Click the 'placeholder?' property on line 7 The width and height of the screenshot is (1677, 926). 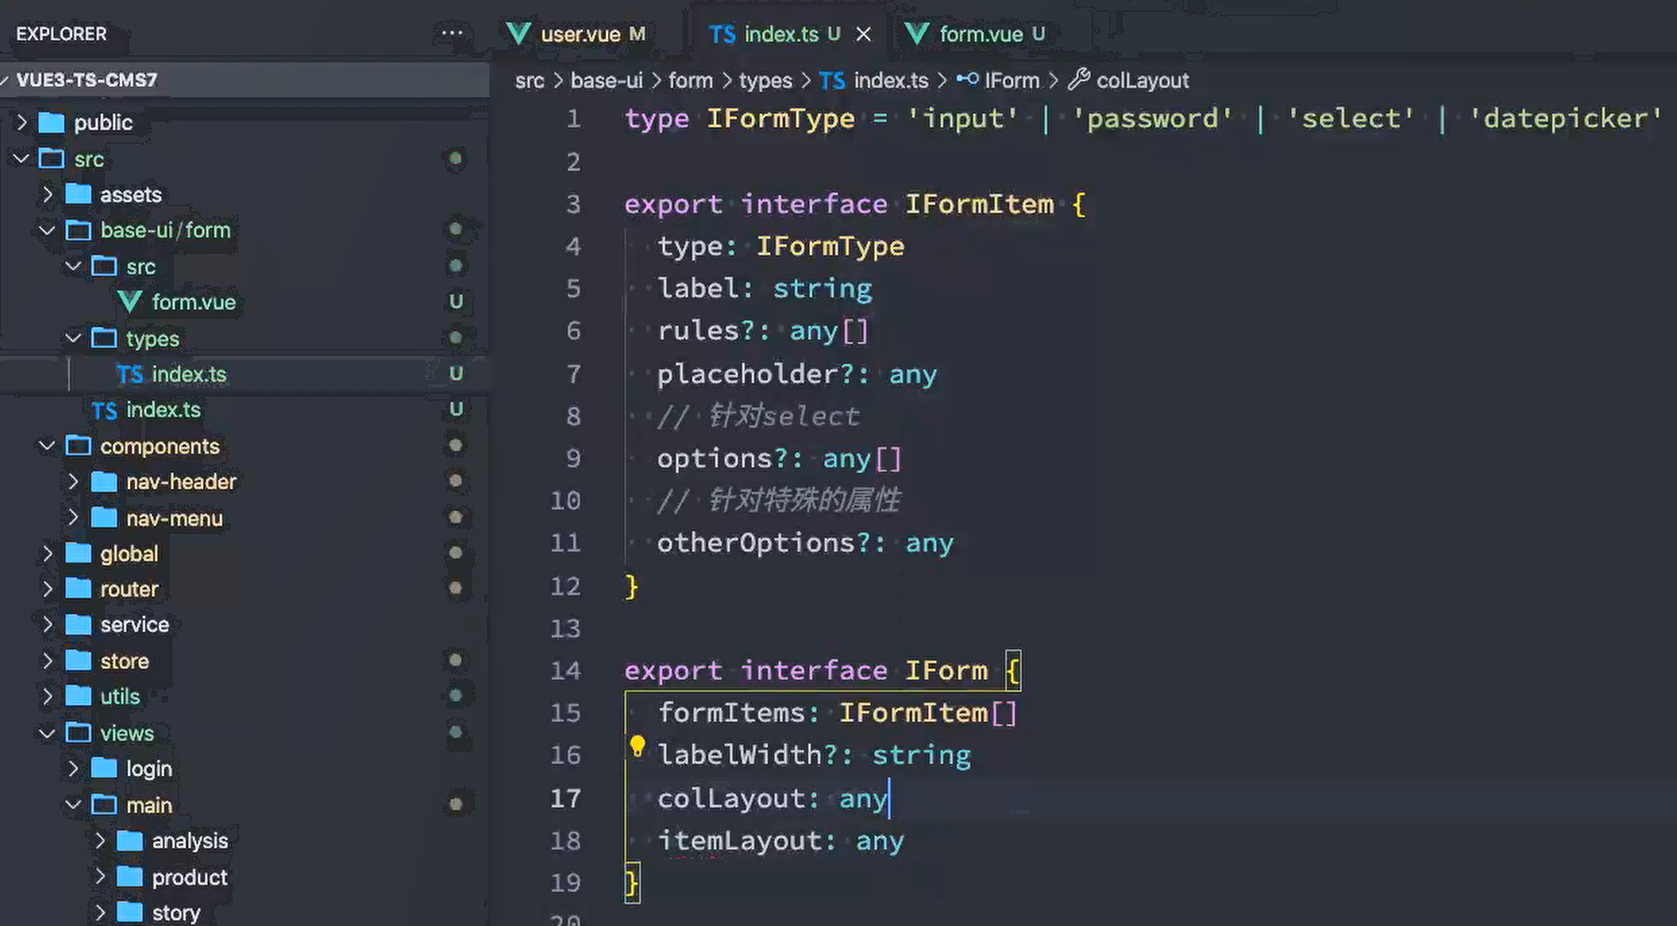point(756,374)
